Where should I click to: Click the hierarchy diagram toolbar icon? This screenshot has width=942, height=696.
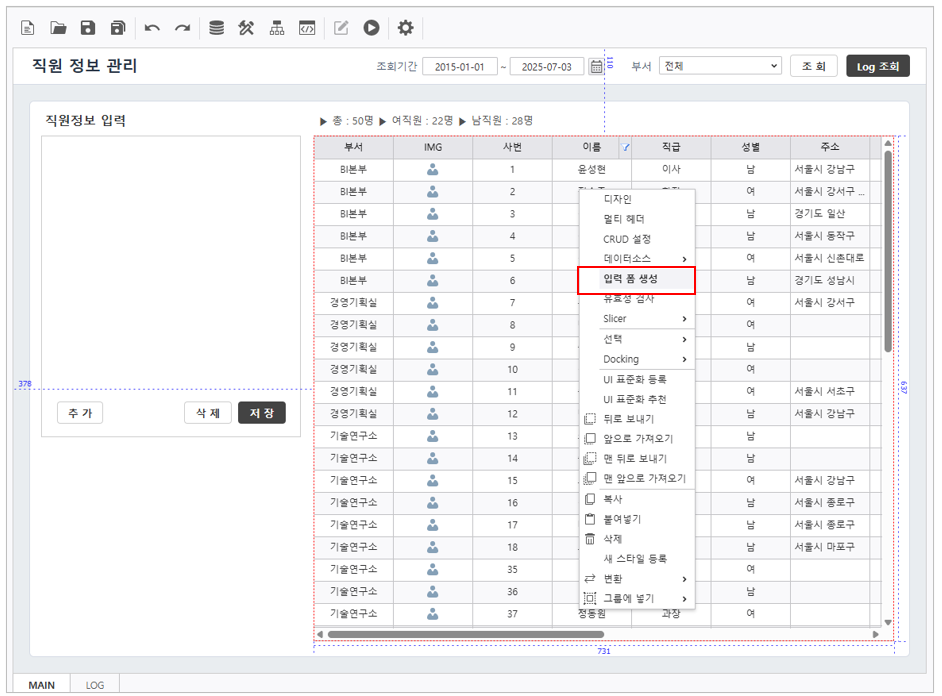pos(277,28)
